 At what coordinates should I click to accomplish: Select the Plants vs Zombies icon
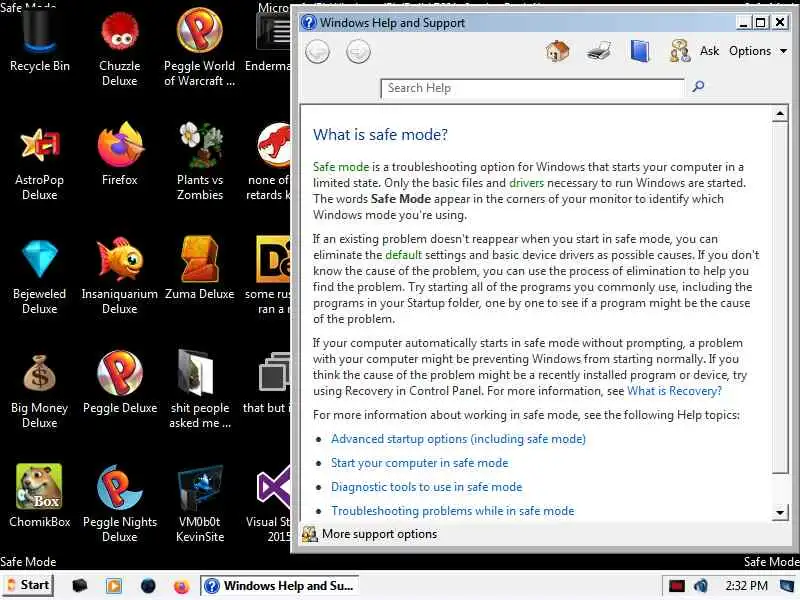199,162
